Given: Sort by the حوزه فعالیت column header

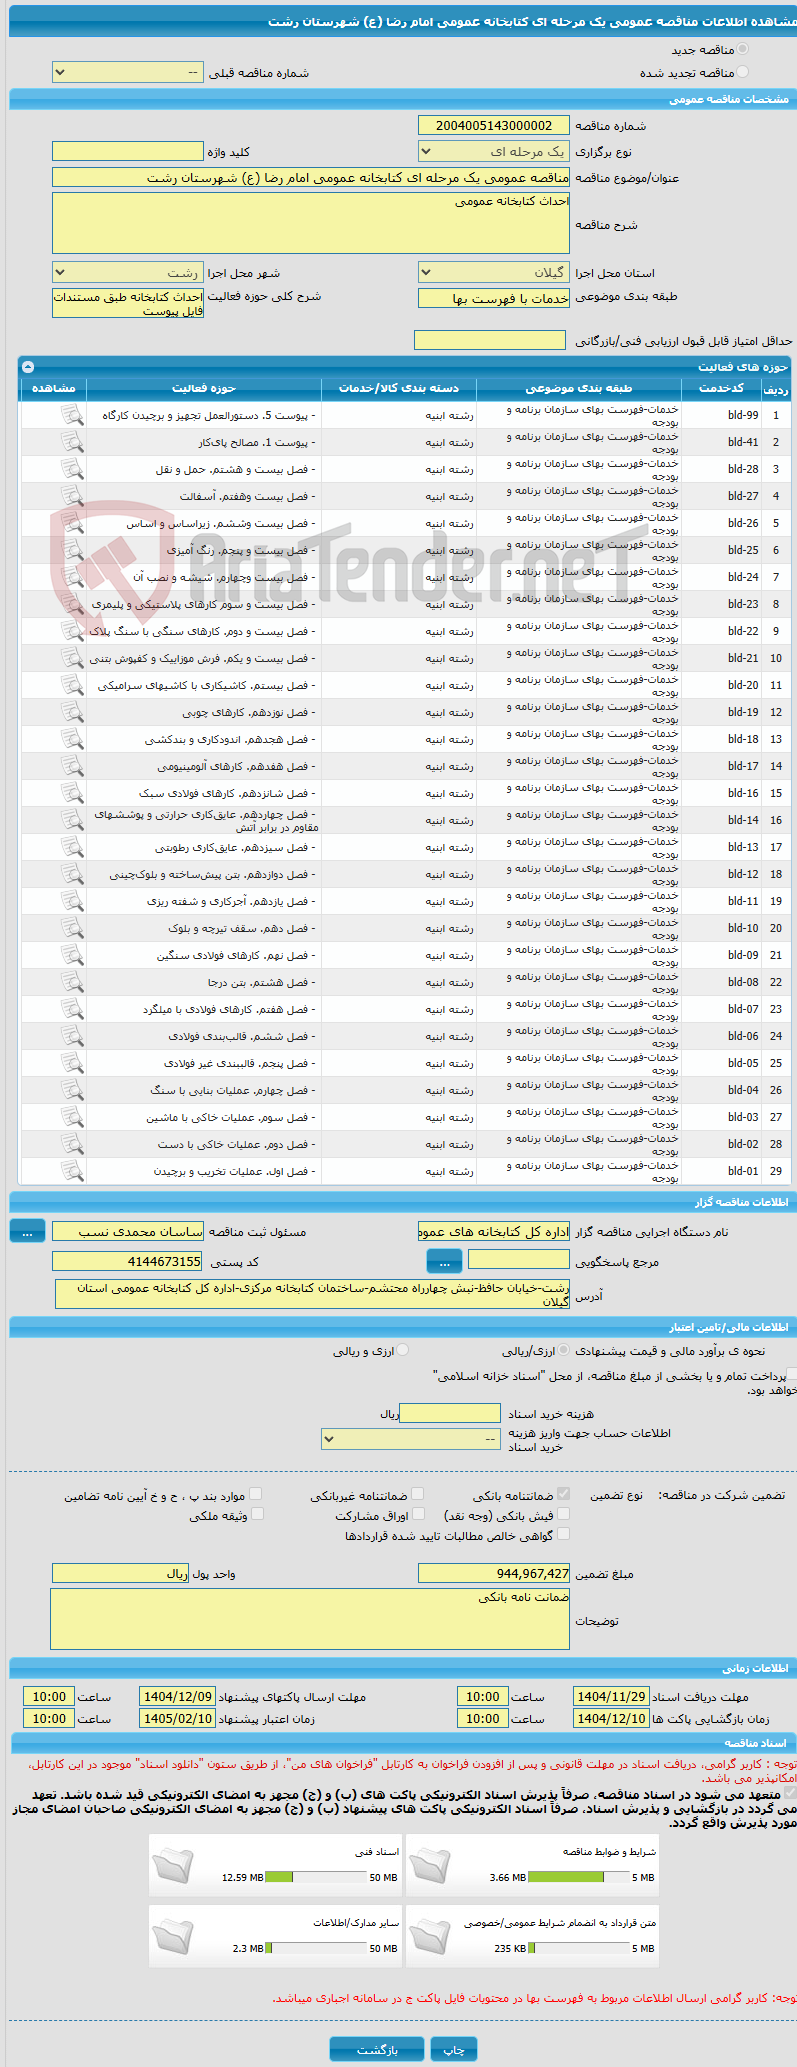Looking at the screenshot, I should 204,388.
